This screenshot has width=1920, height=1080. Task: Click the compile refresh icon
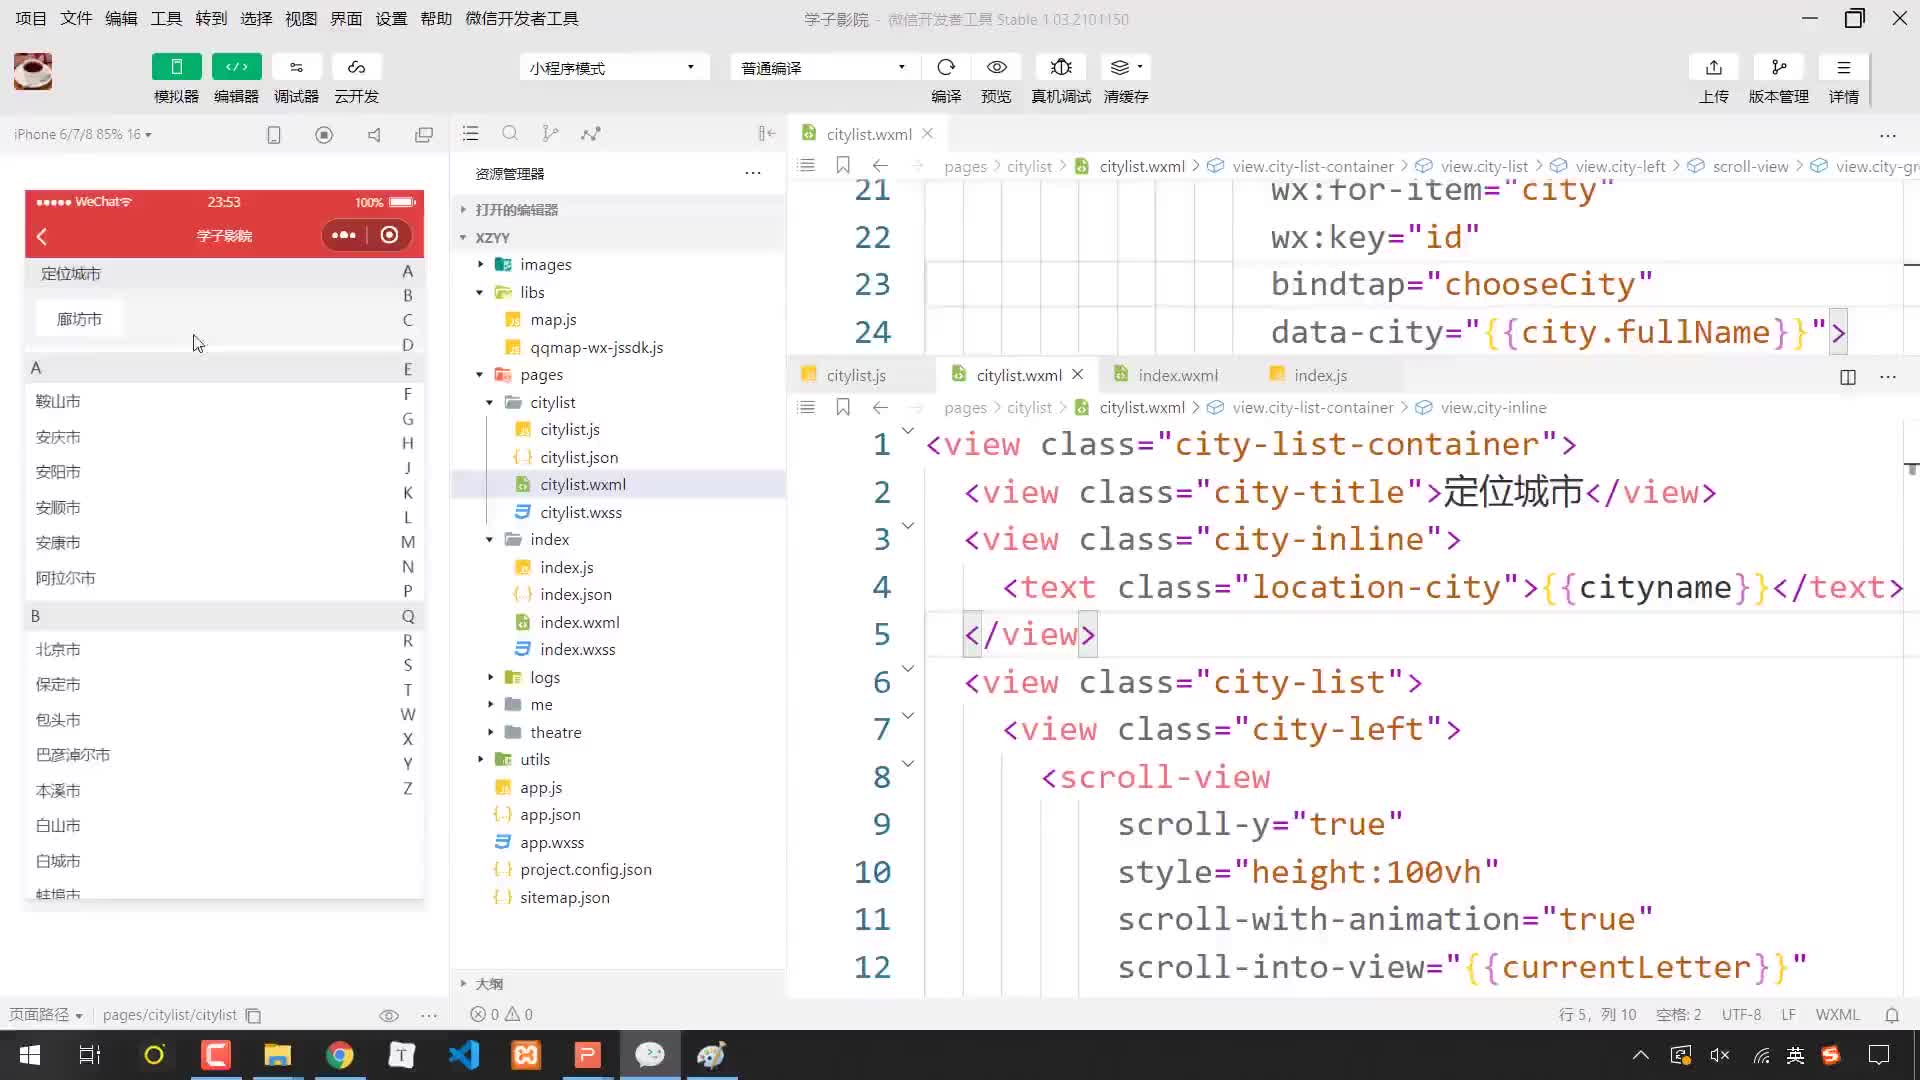[x=946, y=67]
